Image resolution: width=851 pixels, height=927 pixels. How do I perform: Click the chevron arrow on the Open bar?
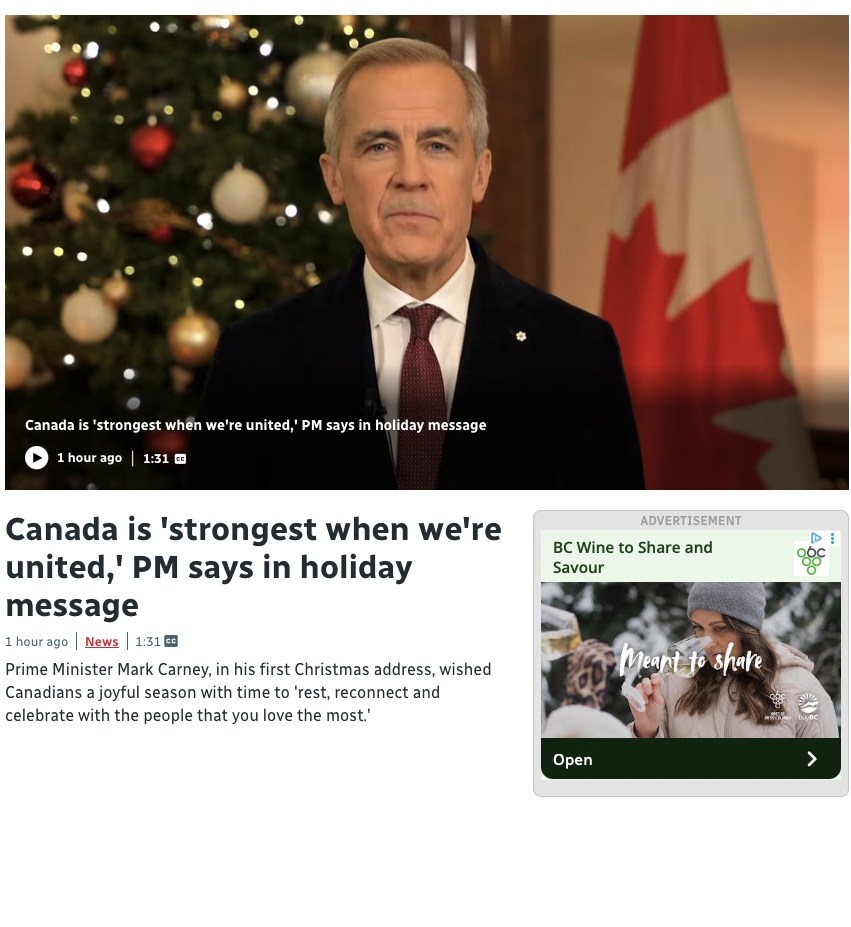812,759
